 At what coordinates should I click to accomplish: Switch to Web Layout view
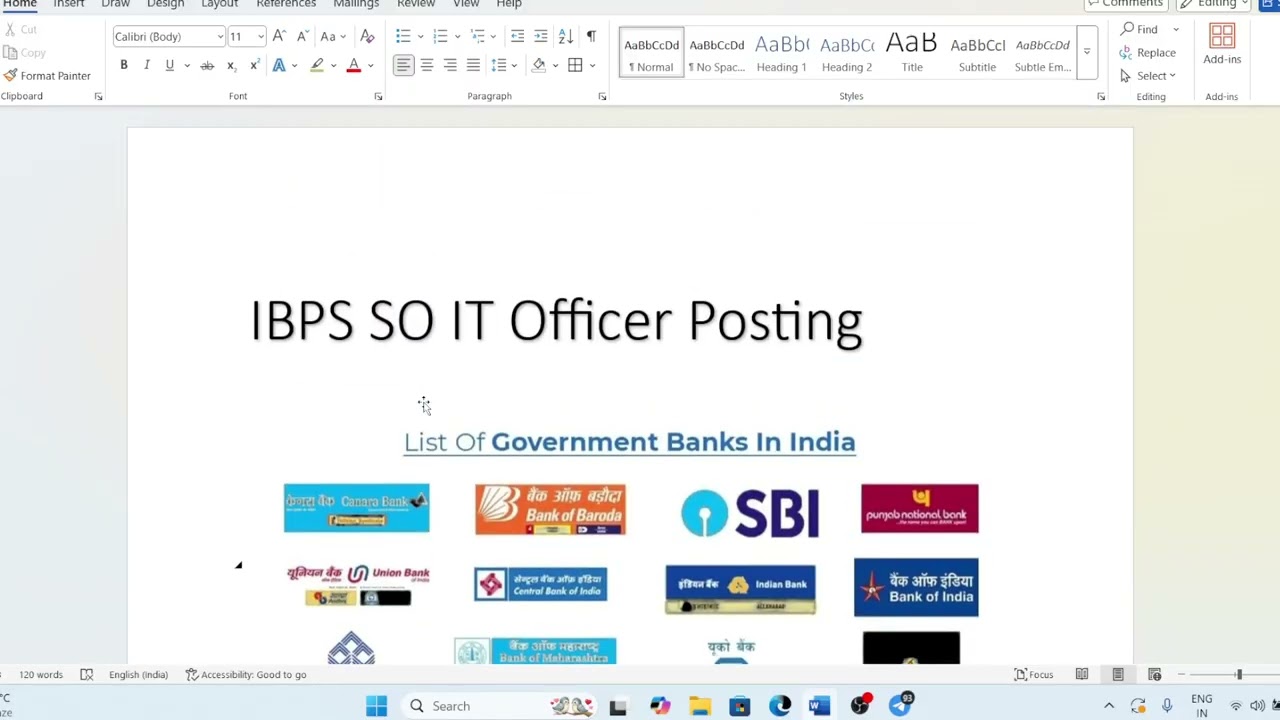(x=1154, y=674)
